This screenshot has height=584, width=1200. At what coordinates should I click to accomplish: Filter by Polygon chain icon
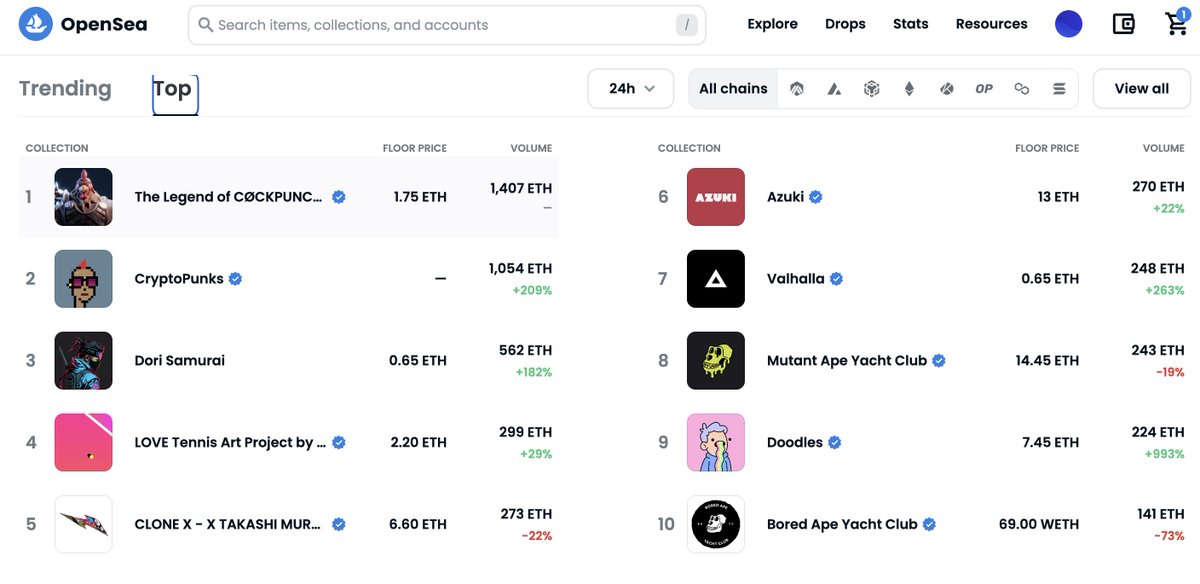click(1022, 89)
